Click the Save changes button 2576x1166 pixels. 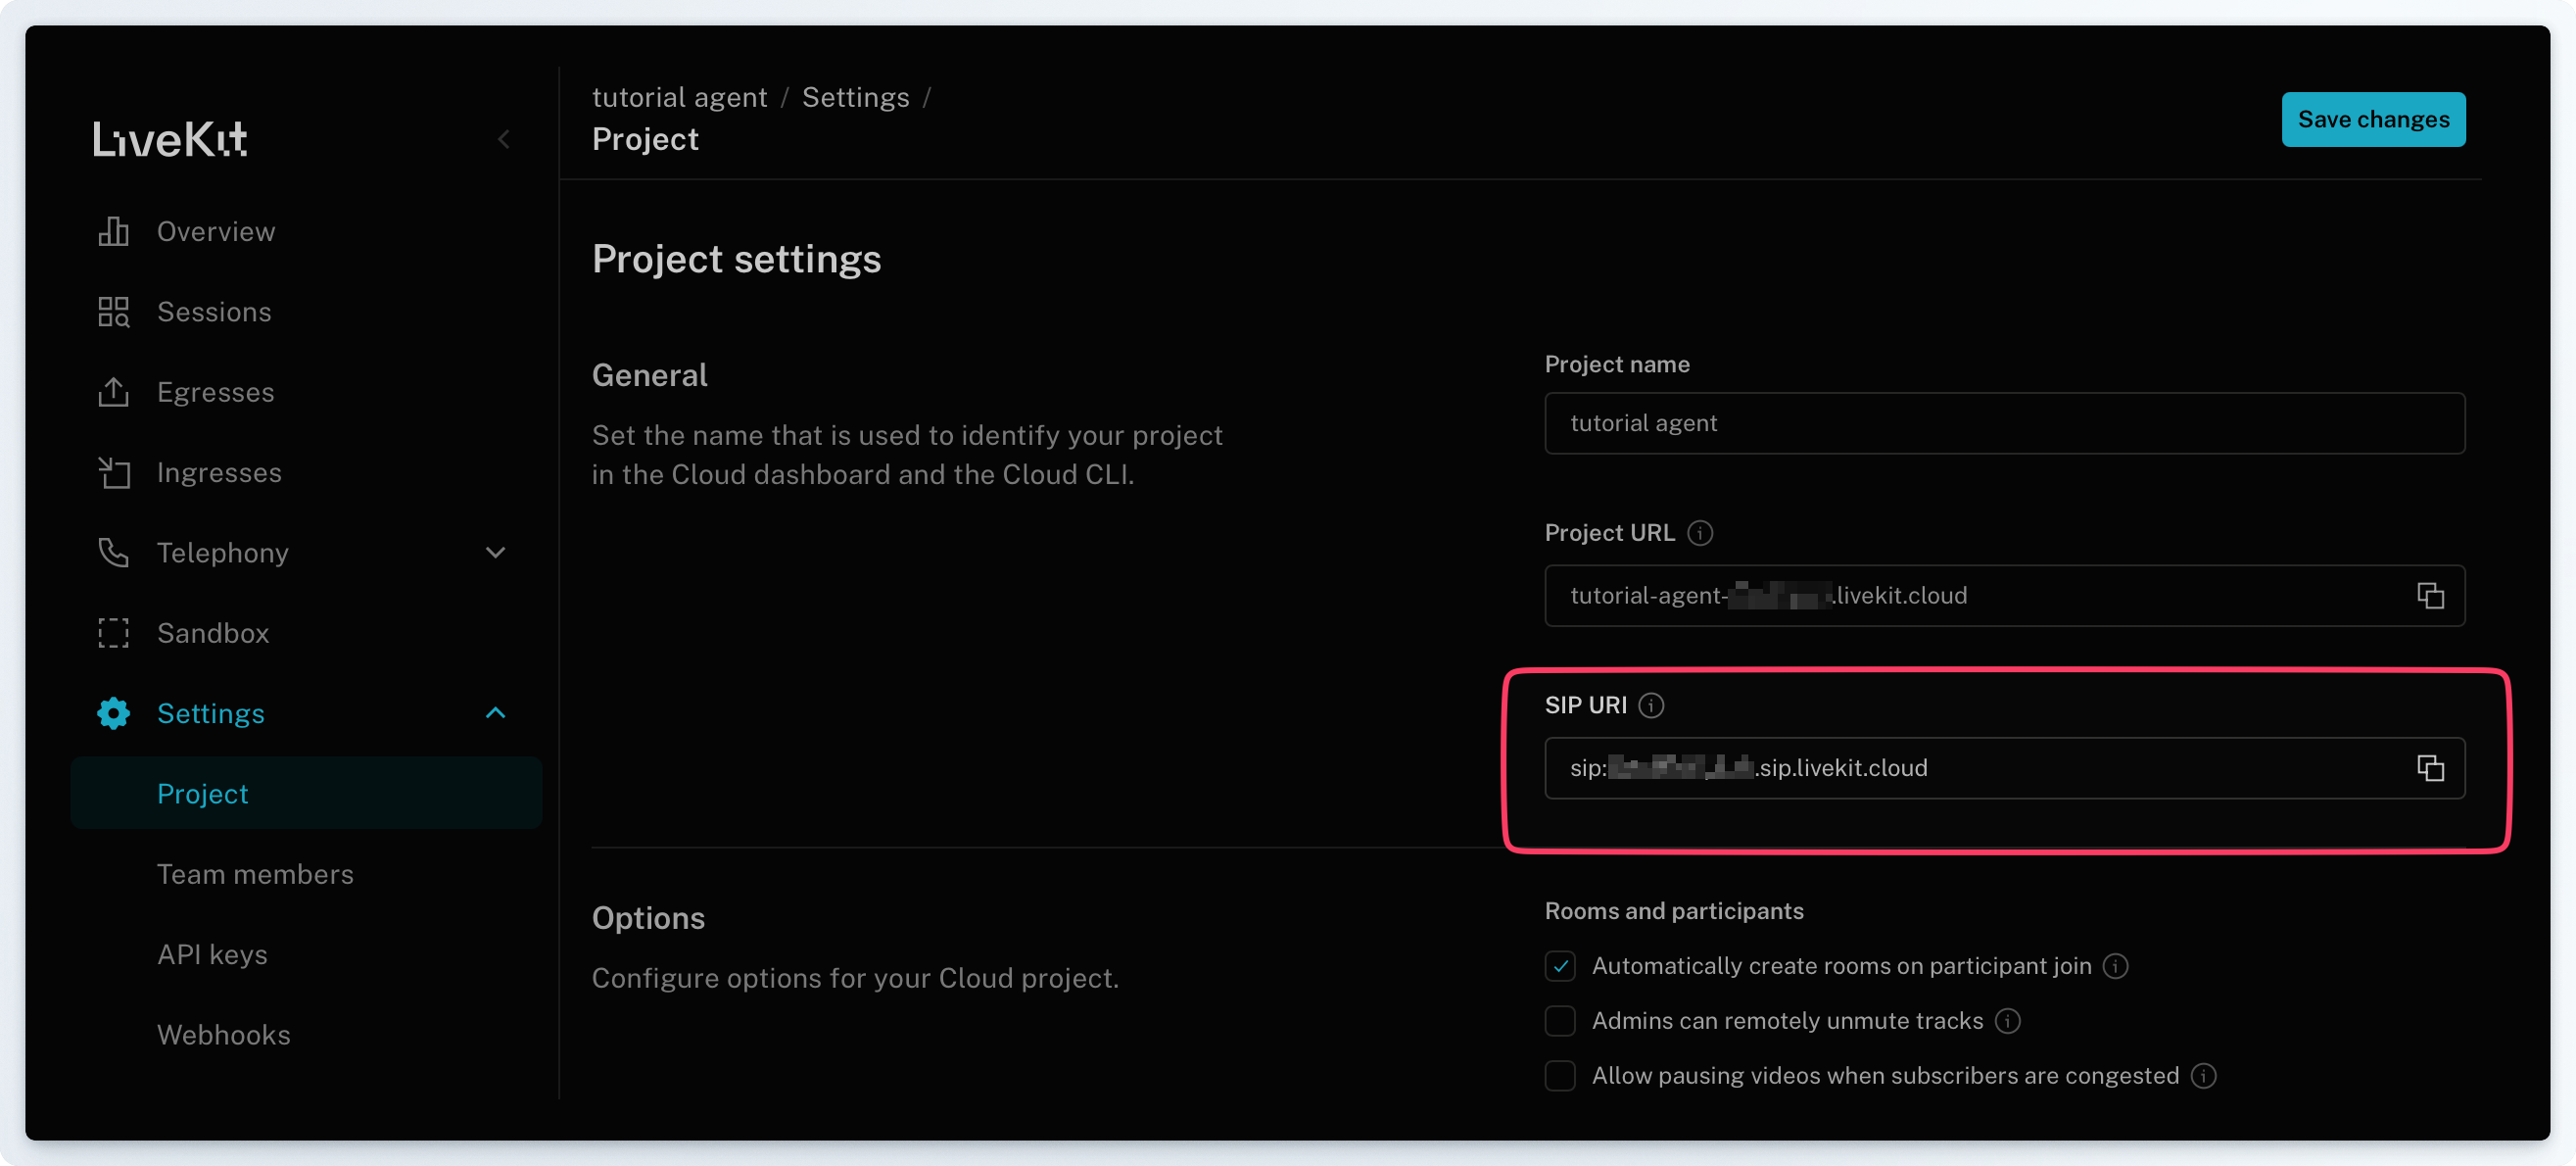2372,120
